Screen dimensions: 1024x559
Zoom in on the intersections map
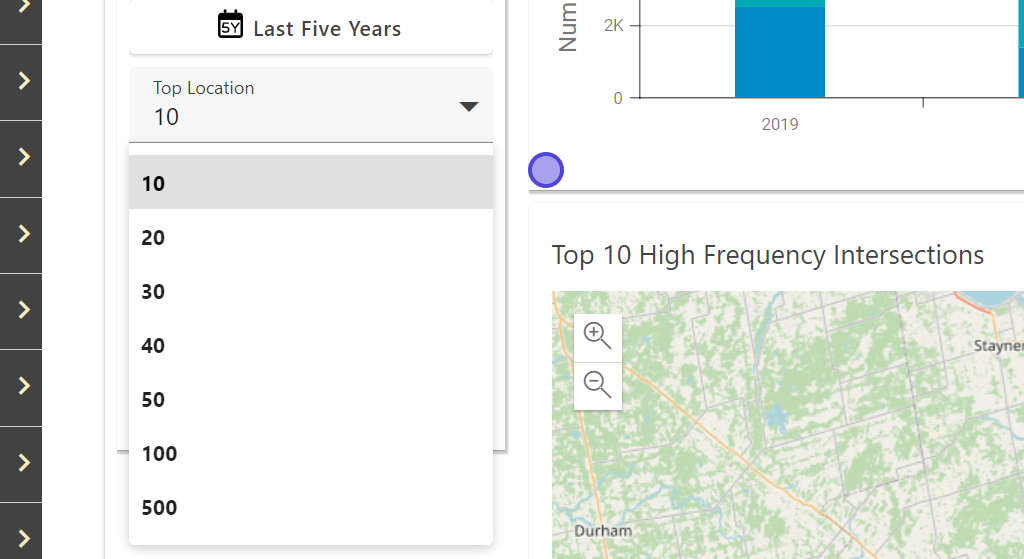pos(597,336)
